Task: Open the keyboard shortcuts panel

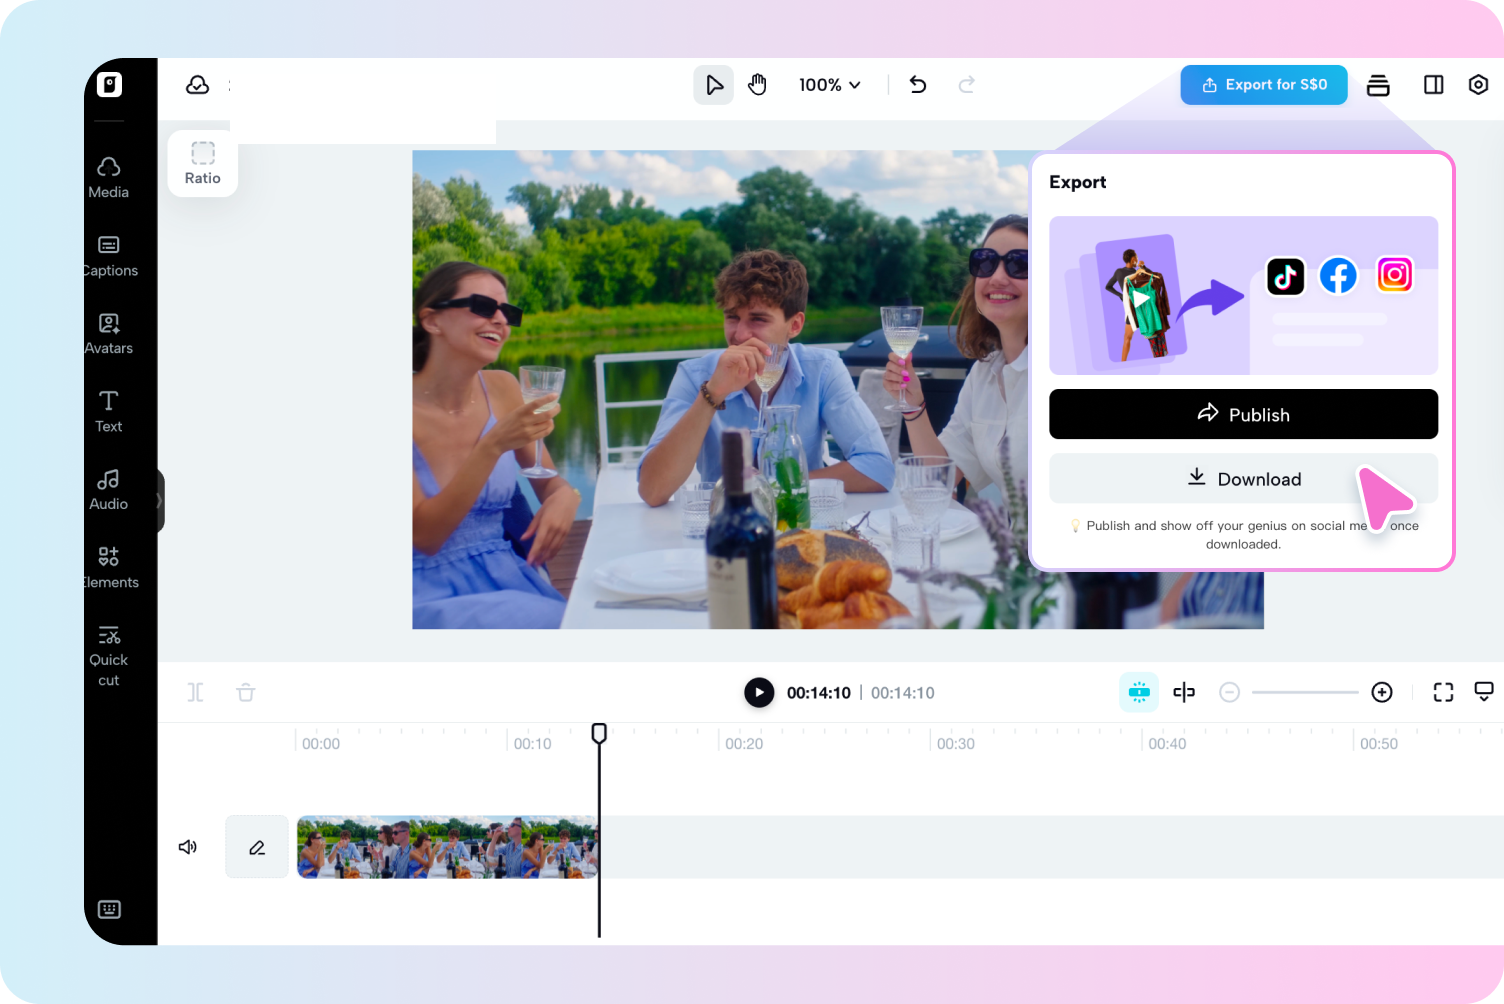Action: [109, 909]
